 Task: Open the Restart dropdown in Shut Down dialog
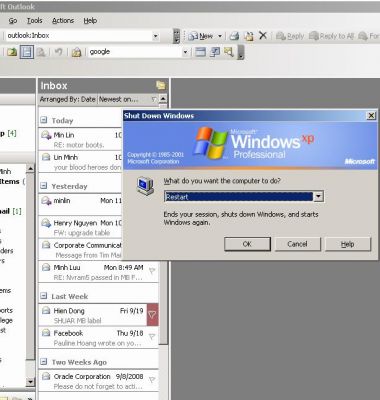pyautogui.click(x=318, y=197)
